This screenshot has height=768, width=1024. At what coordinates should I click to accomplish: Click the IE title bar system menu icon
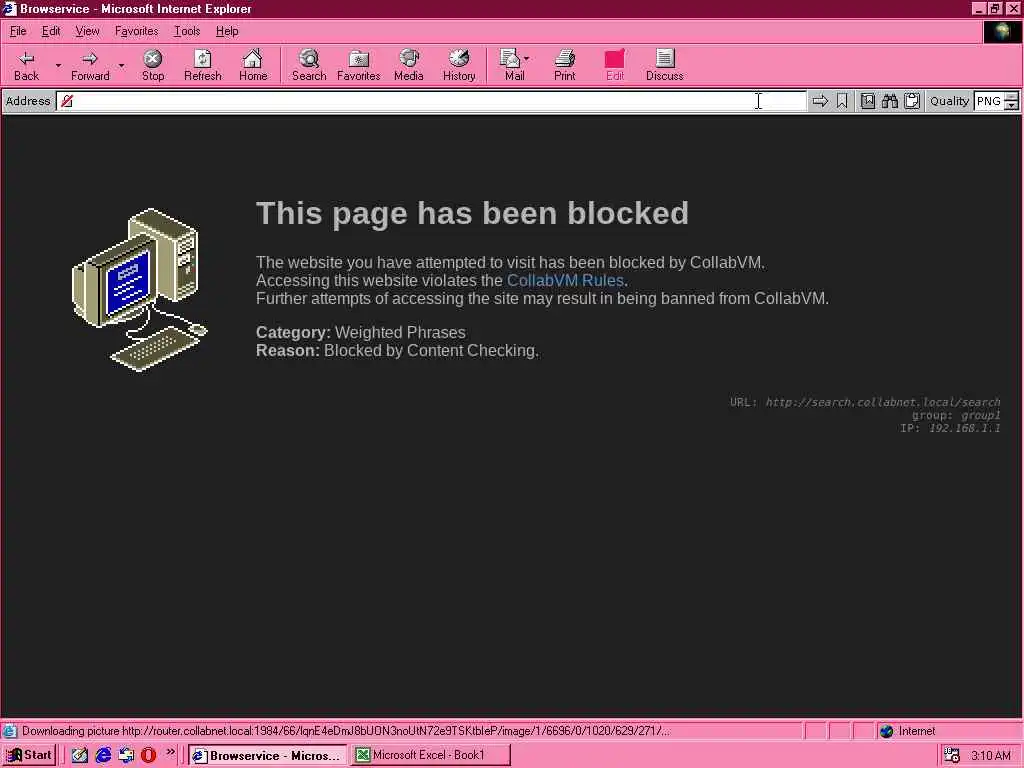[x=9, y=8]
